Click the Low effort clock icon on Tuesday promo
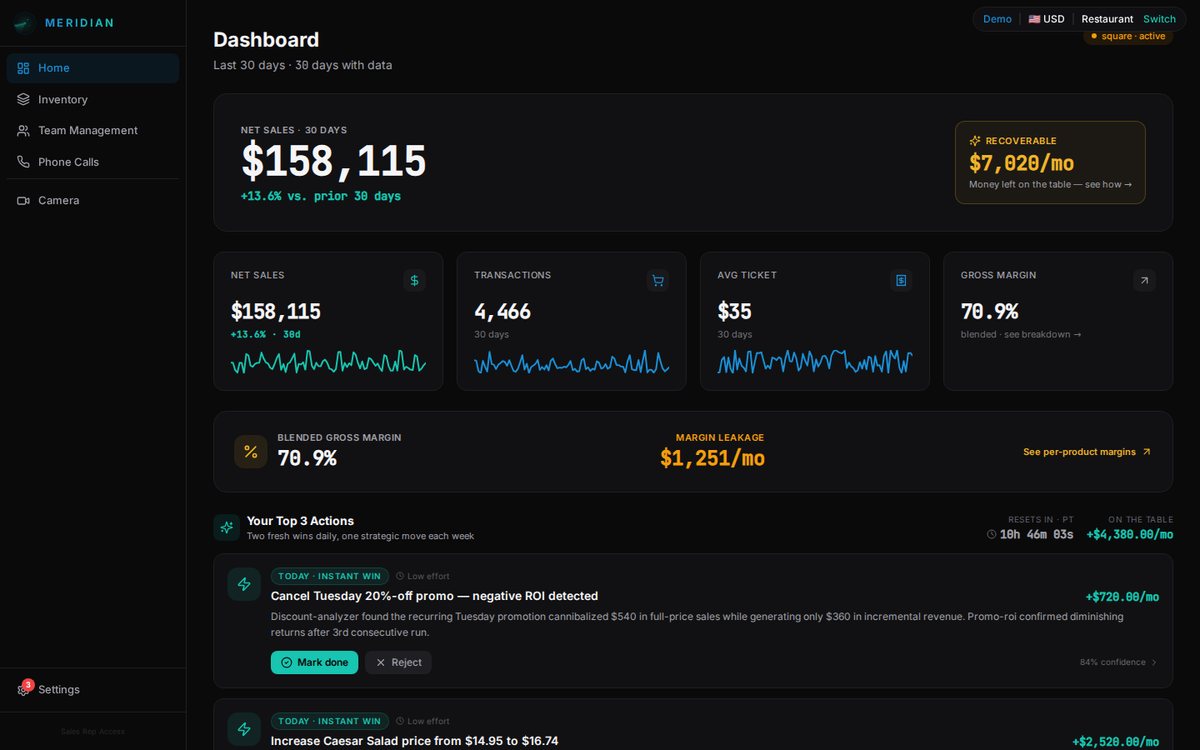The image size is (1200, 750). pos(400,576)
